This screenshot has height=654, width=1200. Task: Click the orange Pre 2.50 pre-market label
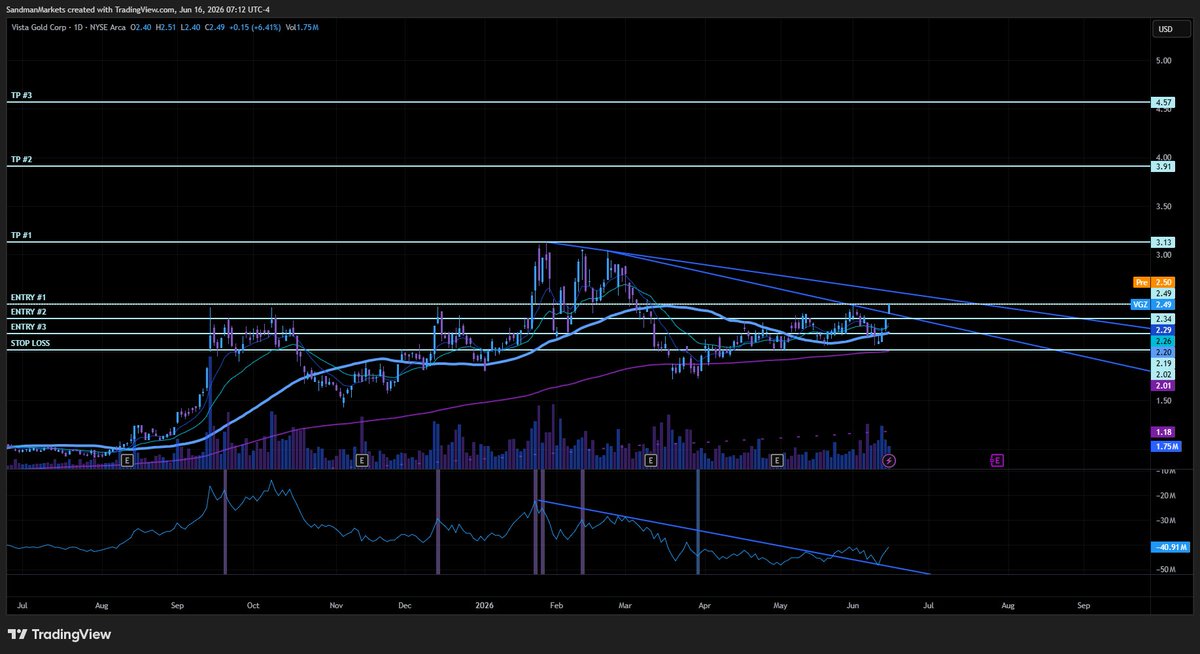coord(1154,282)
